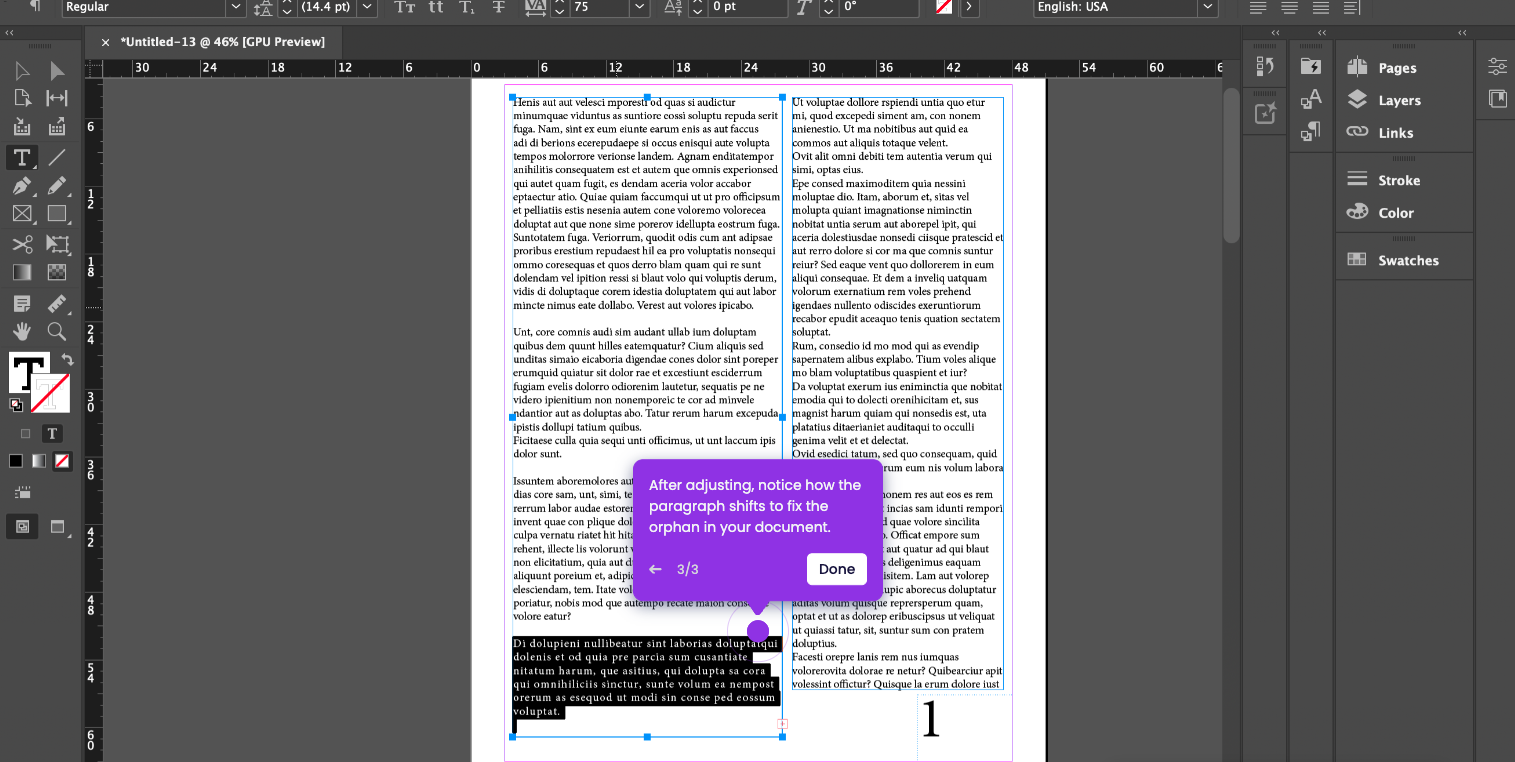
Task: Activate the Hand tool
Action: (22, 331)
